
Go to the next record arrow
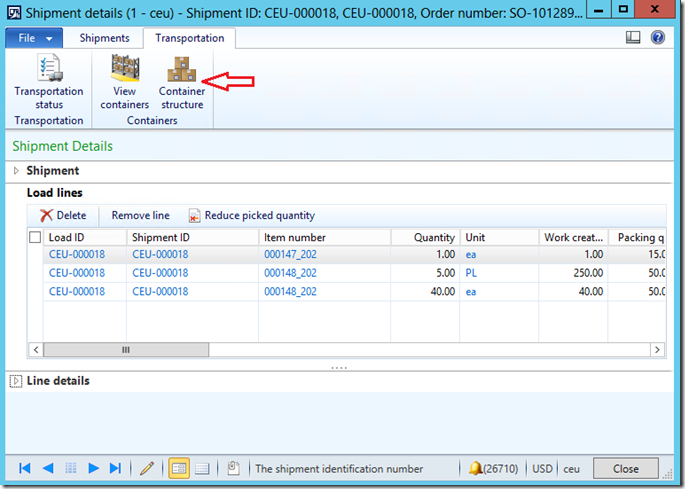point(94,468)
